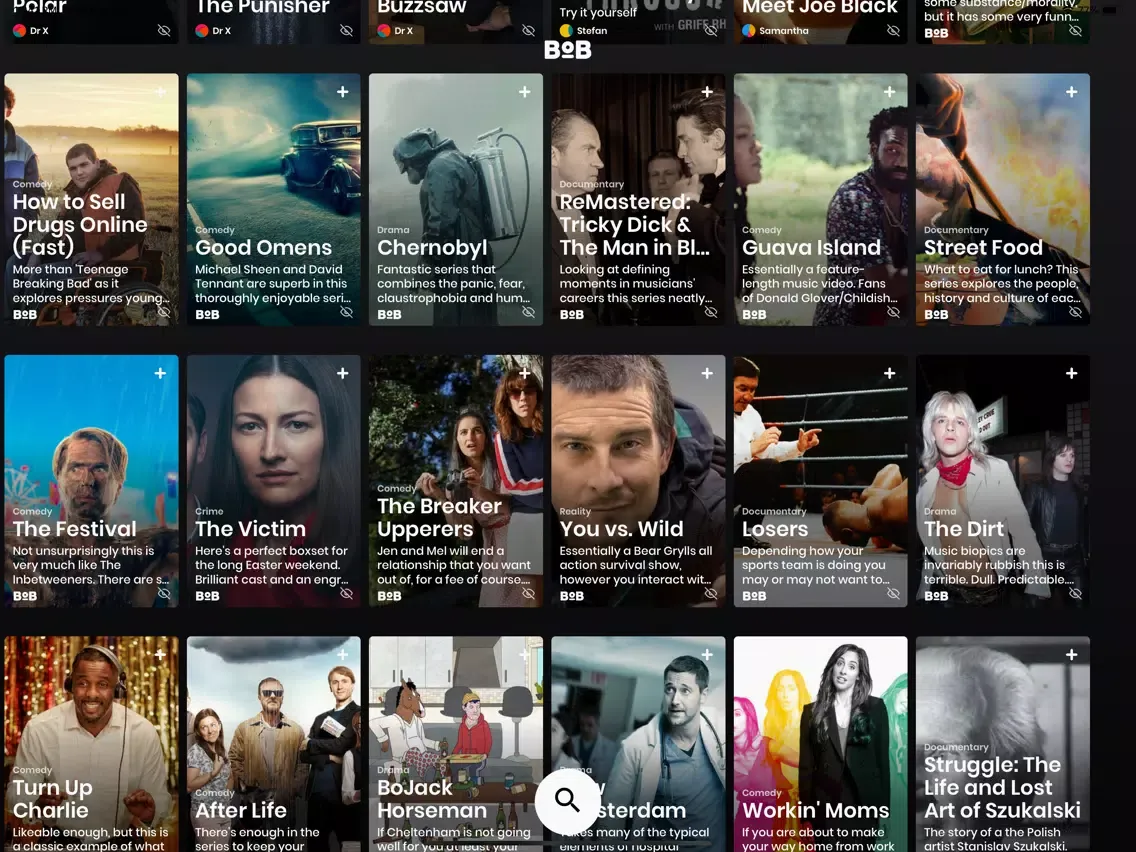The image size is (1136, 852).
Task: Add The Dirt with plus icon
Action: coord(1072,373)
